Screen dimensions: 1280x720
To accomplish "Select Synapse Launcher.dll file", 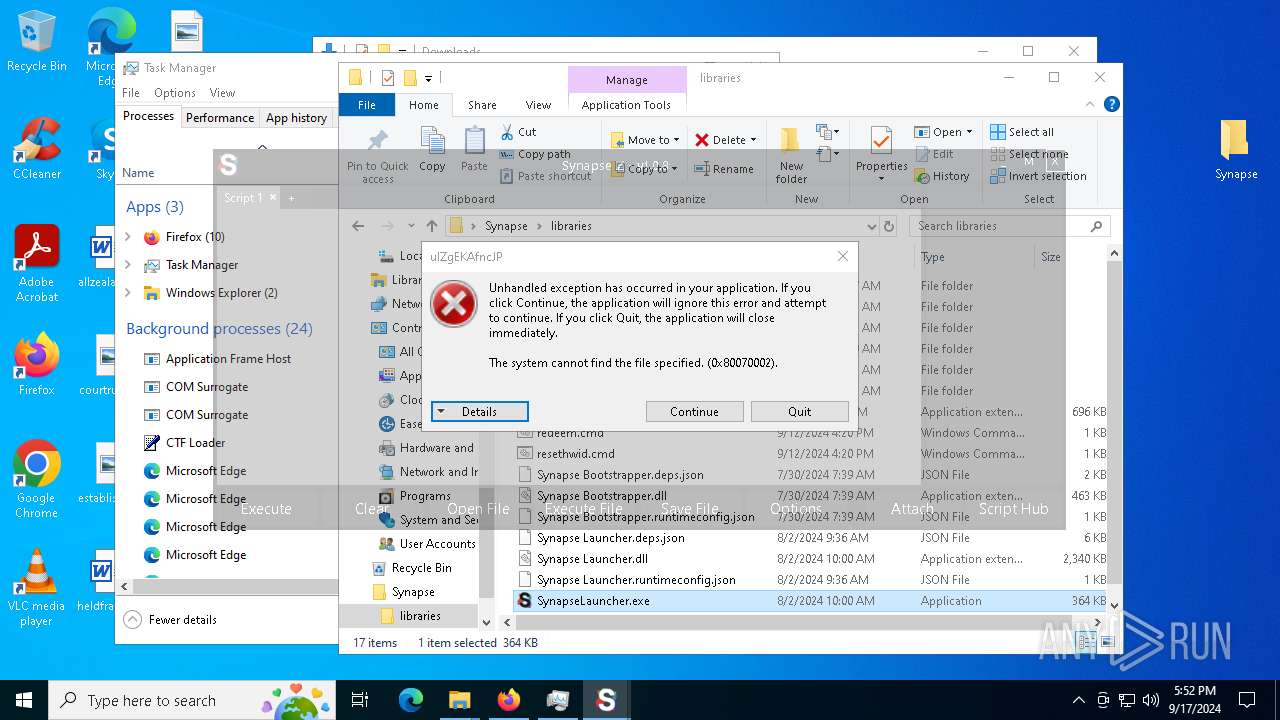I will click(592, 559).
